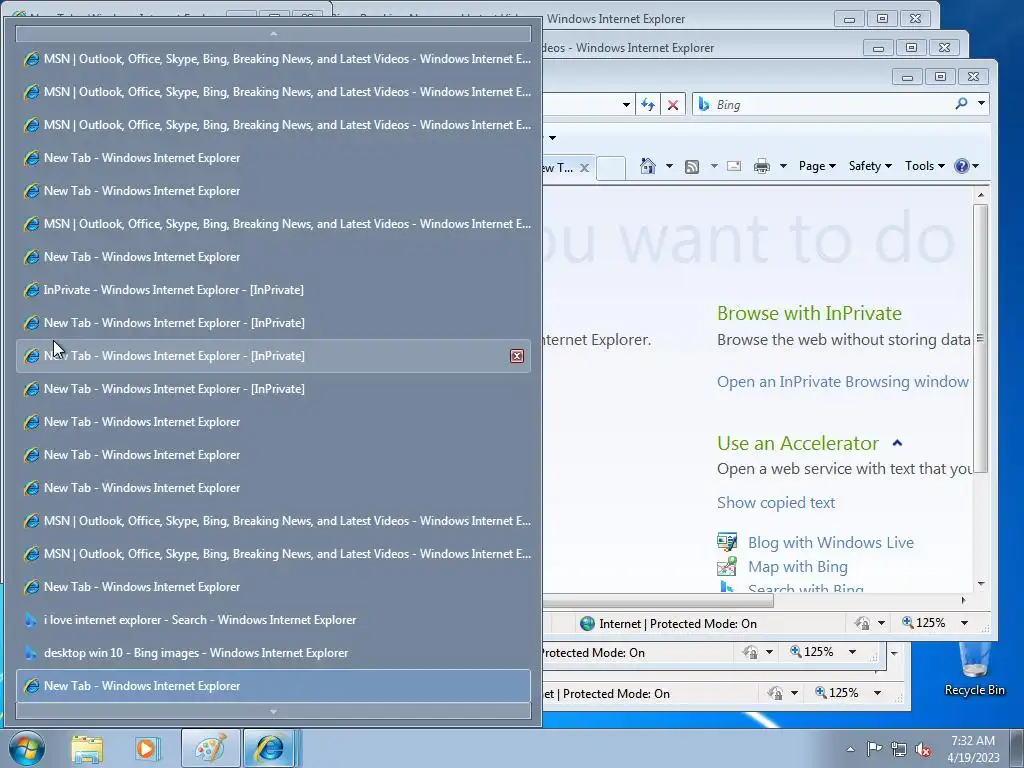Open the Safety menu
Image resolution: width=1024 pixels, height=768 pixels.
pyautogui.click(x=870, y=166)
